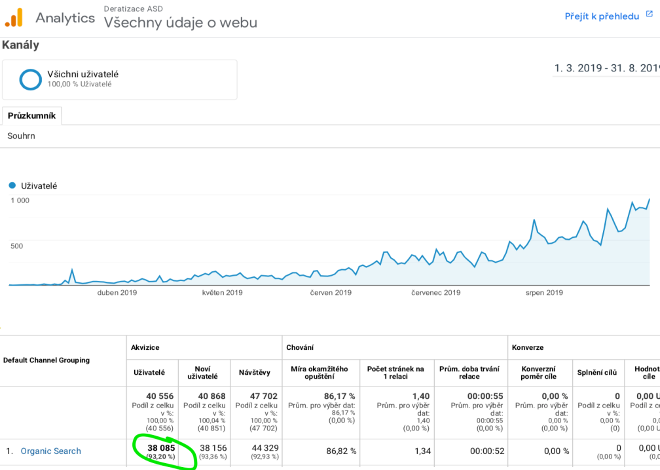Click the external-link icon beside Přejít k přehledu
660x470 pixels.
pyautogui.click(x=649, y=14)
